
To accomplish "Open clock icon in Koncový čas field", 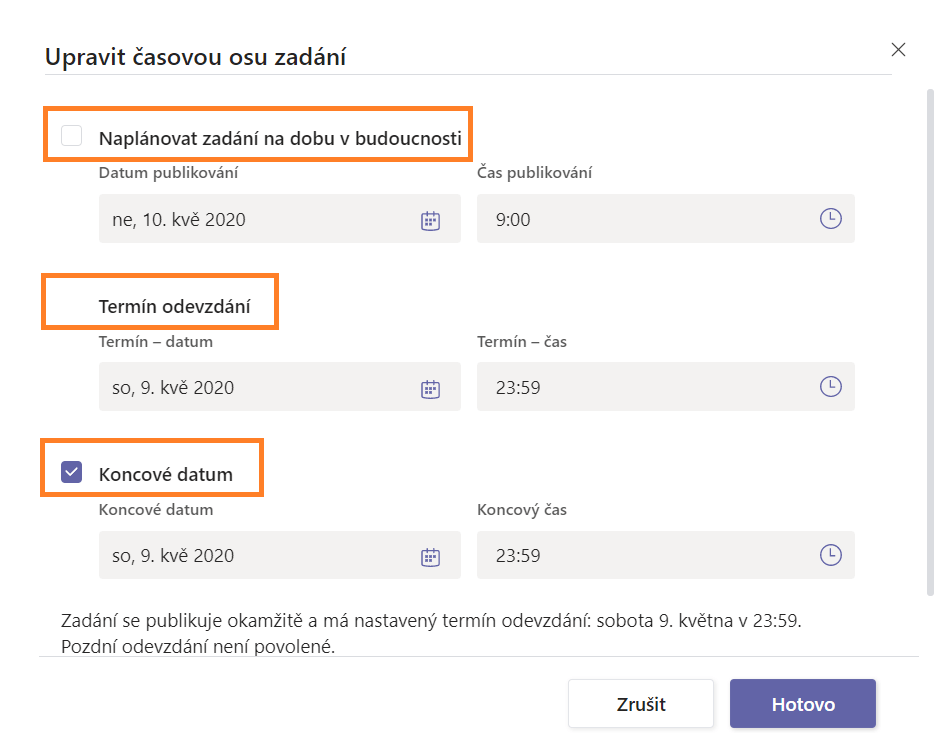I will 831,555.
